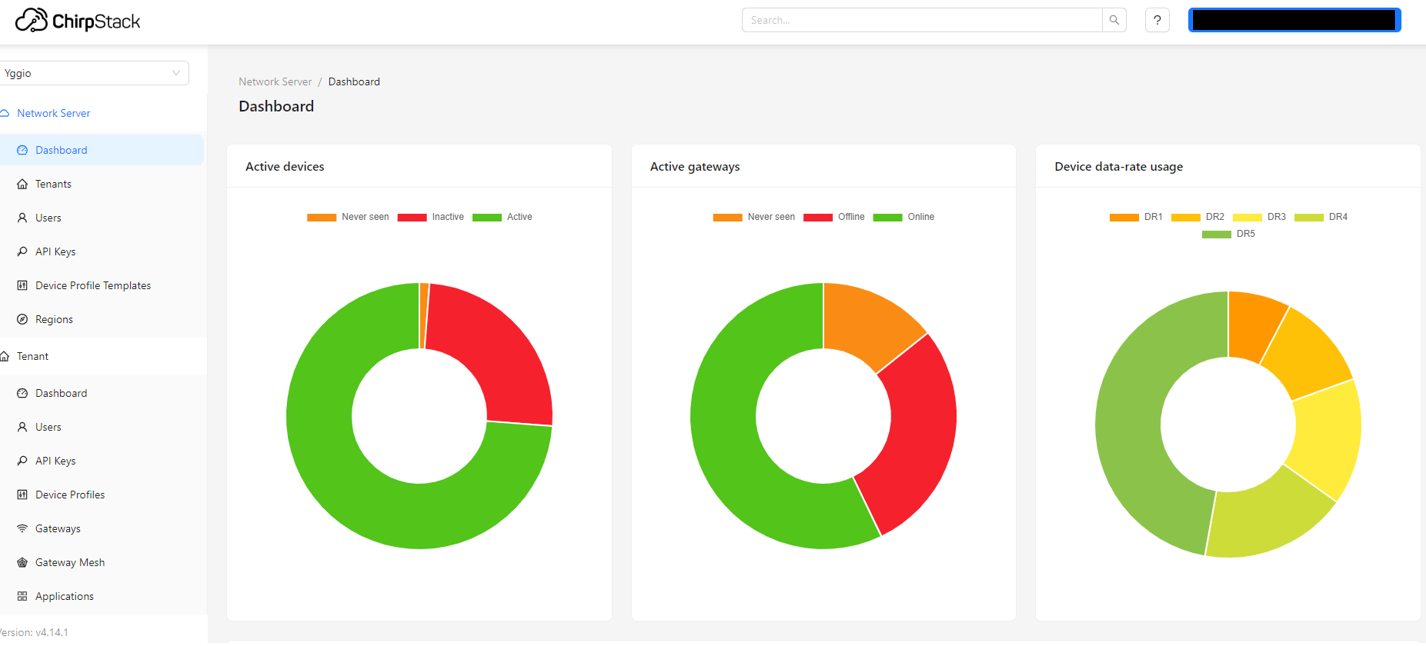Open the Applications grid icon
The width and height of the screenshot is (1426, 646).
click(22, 596)
